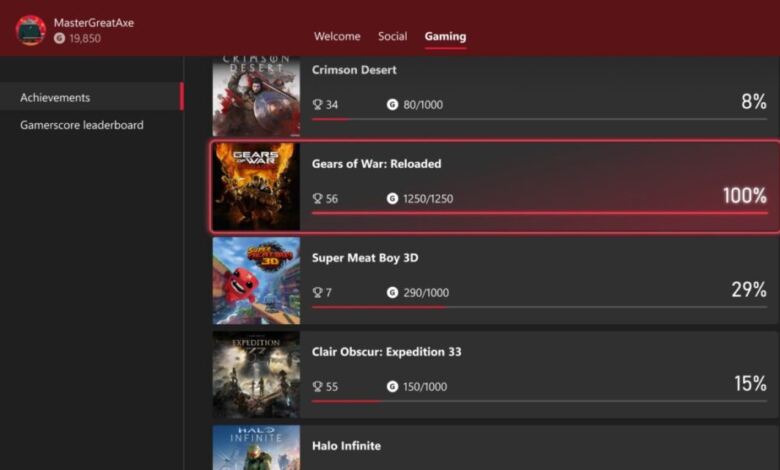Click the trophy icon for Clair Obscur
Image resolution: width=780 pixels, height=470 pixels.
(x=317, y=387)
